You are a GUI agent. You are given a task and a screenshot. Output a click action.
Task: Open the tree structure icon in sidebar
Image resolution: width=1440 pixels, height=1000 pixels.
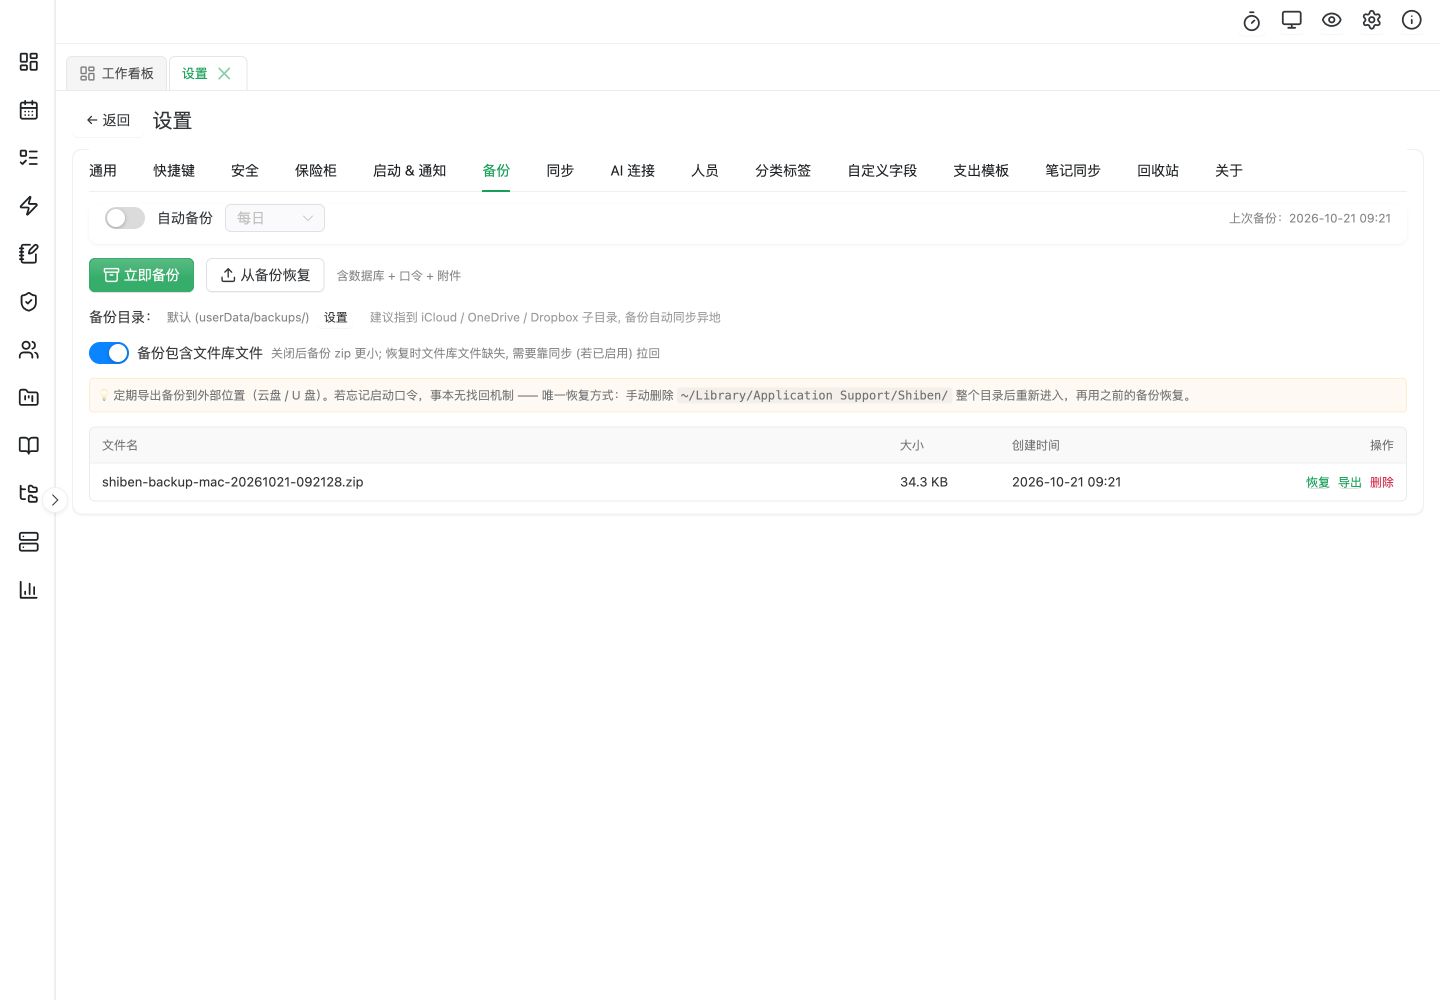(x=29, y=494)
